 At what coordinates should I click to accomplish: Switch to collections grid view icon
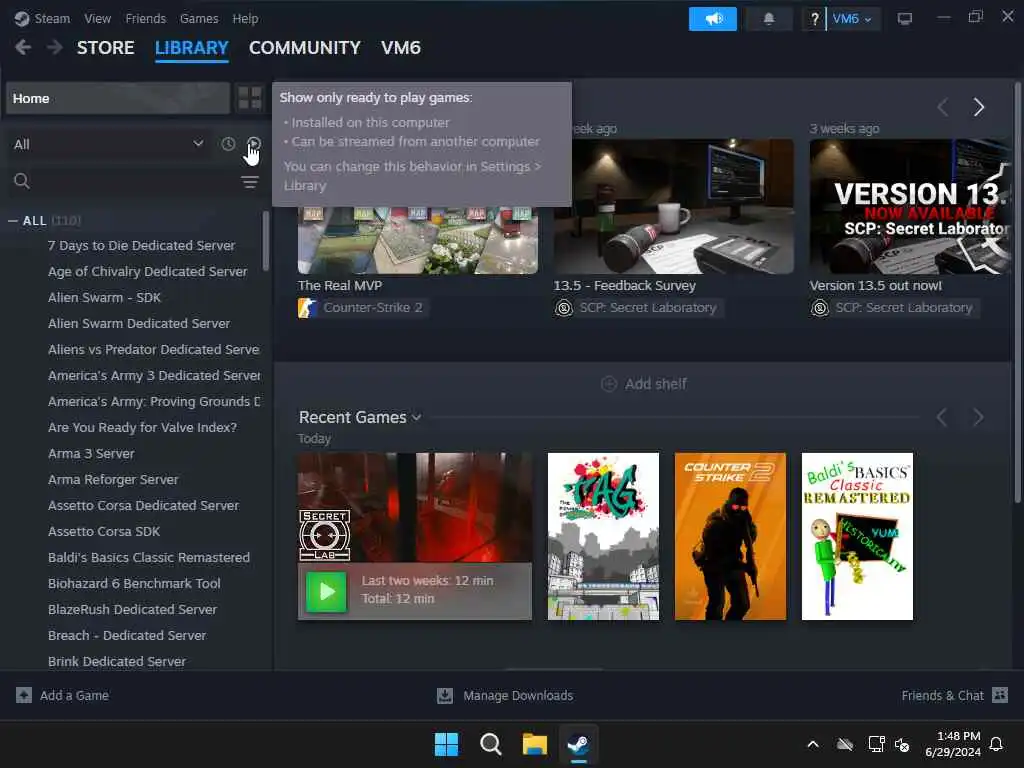coord(249,98)
